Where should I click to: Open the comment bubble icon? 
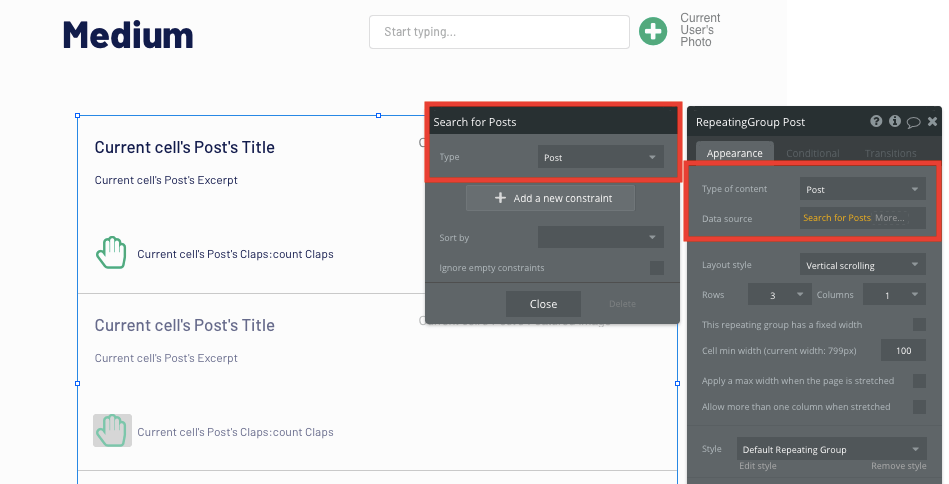point(913,122)
